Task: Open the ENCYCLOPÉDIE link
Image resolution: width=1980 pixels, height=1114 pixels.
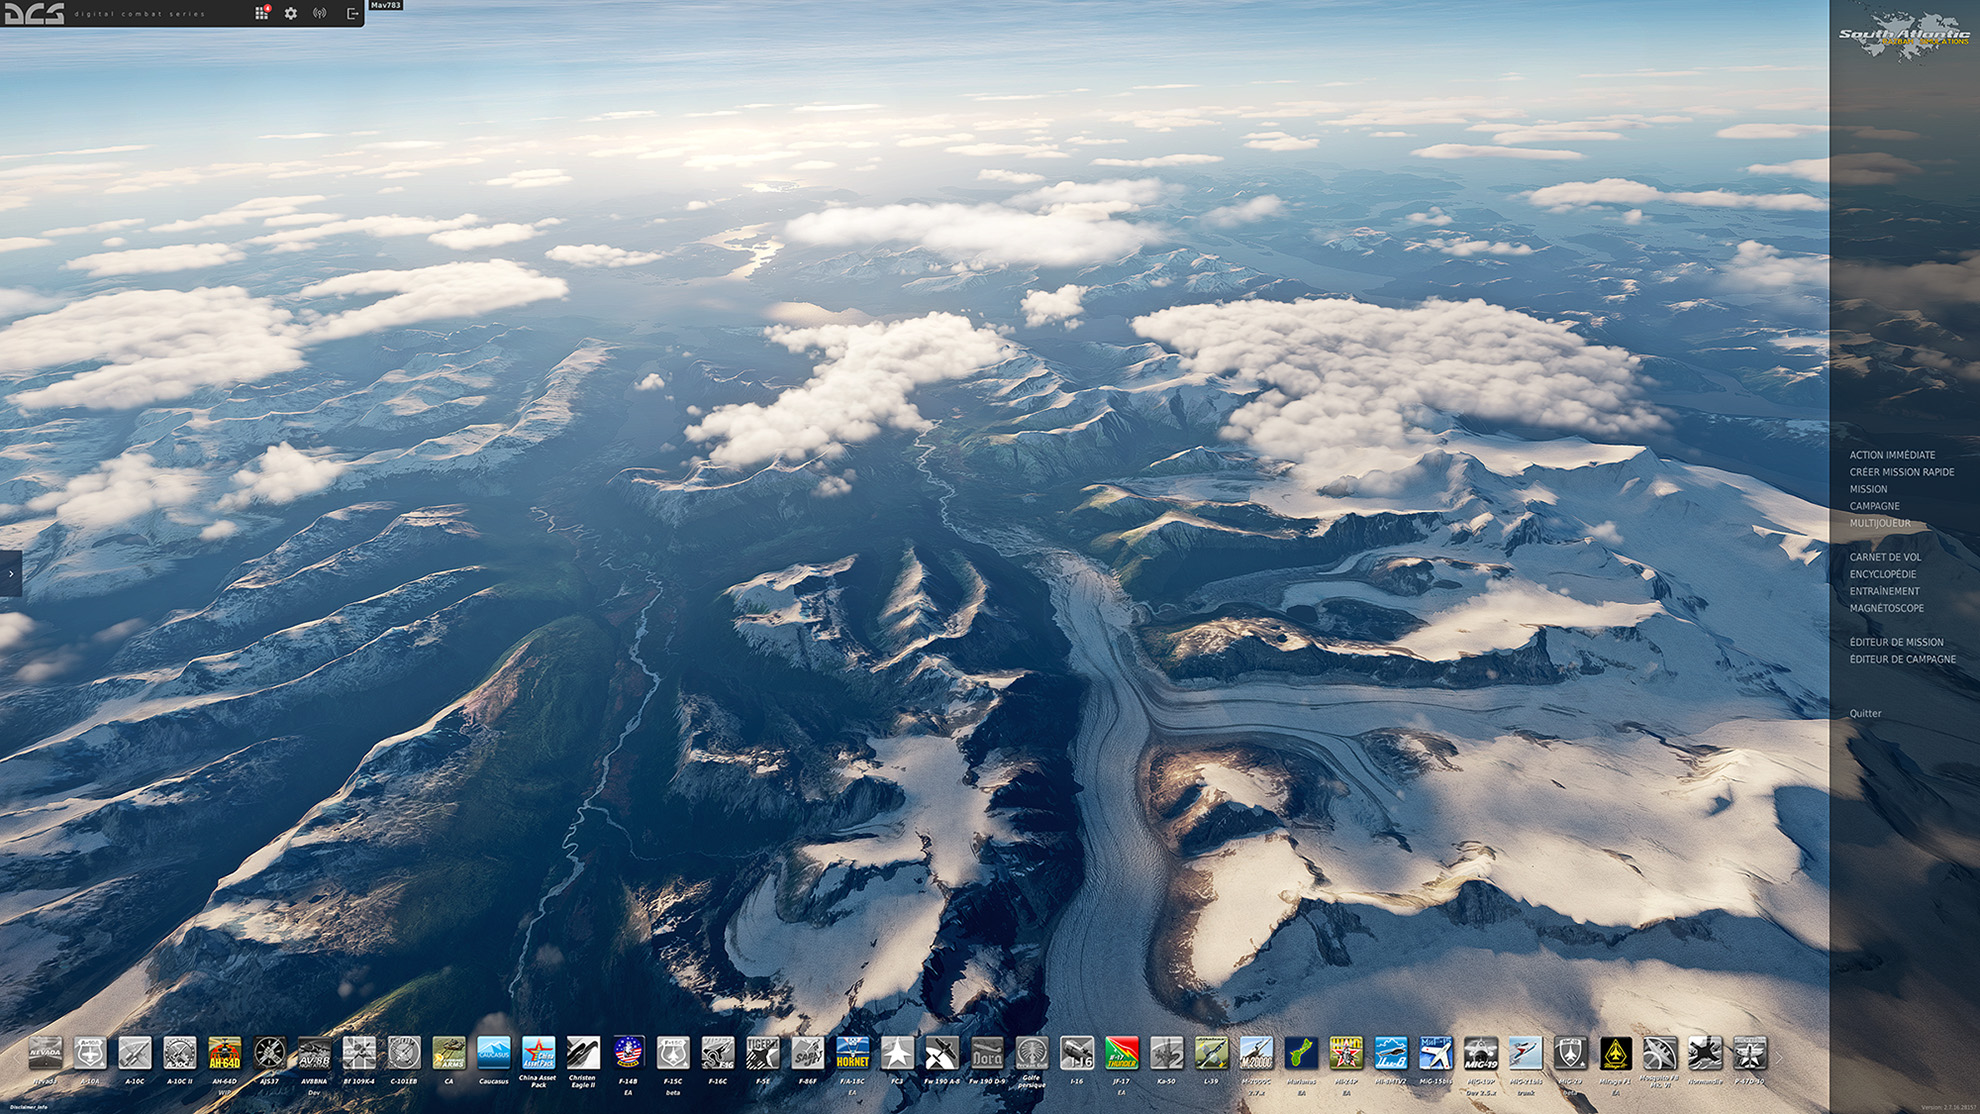Action: pos(1882,574)
